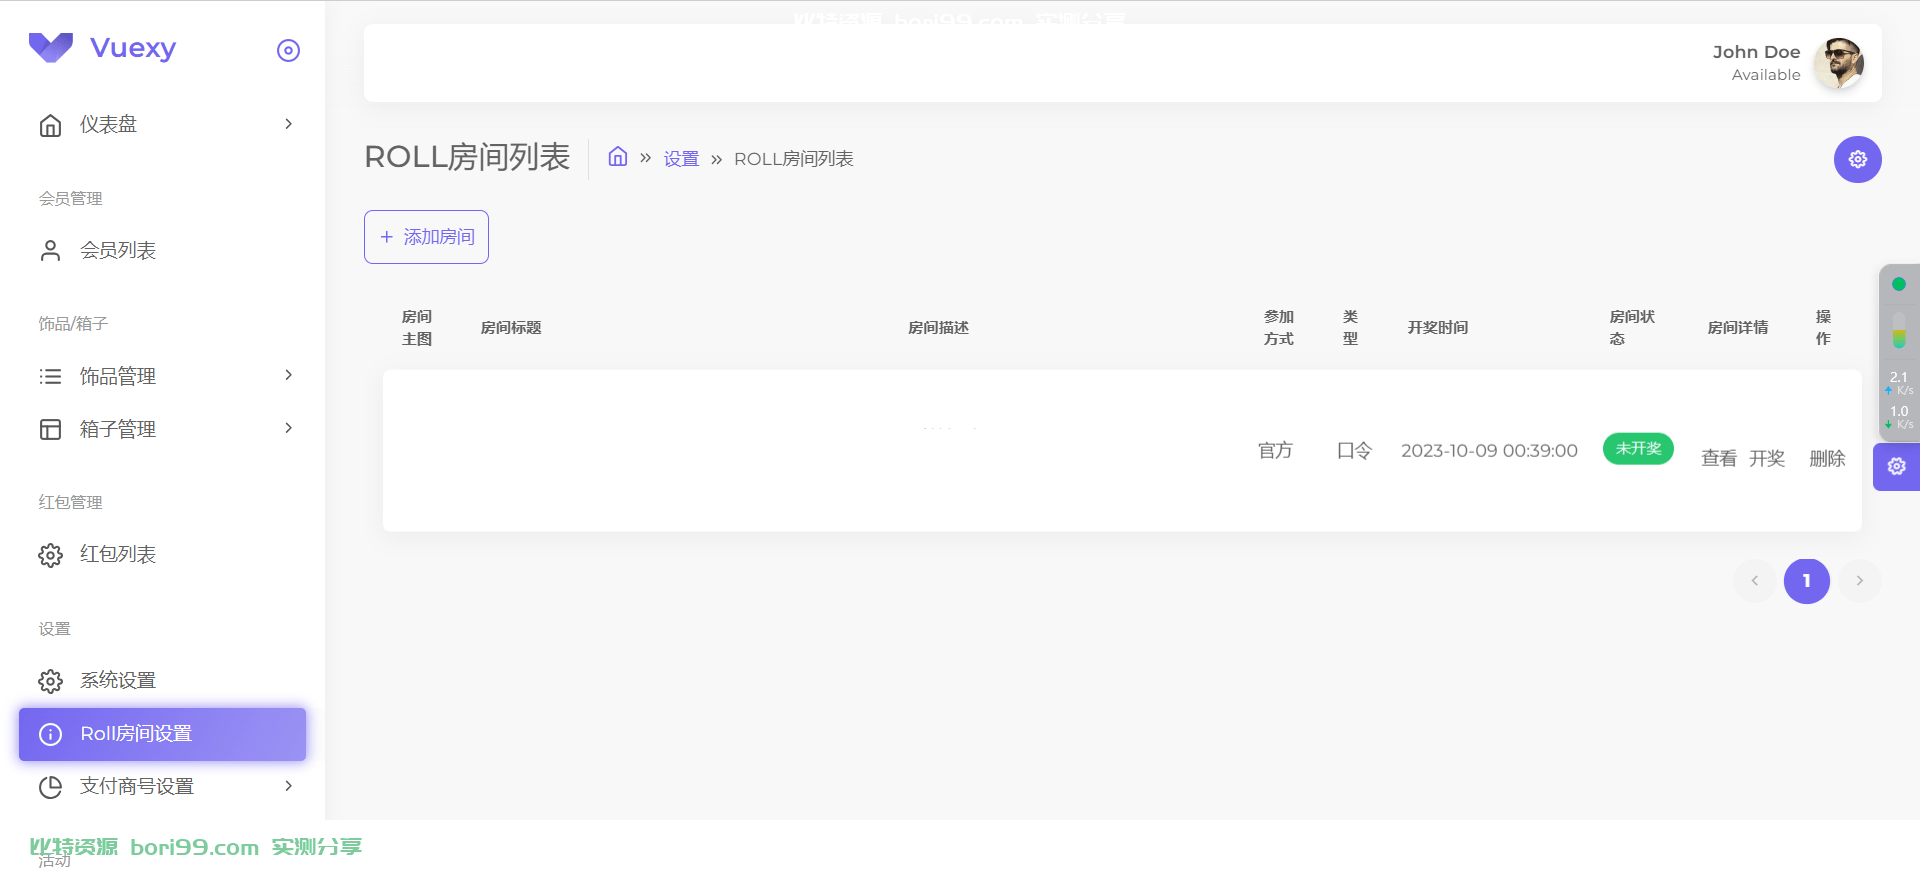
Task: Click the 设置 breadcrumb link
Action: pos(681,159)
